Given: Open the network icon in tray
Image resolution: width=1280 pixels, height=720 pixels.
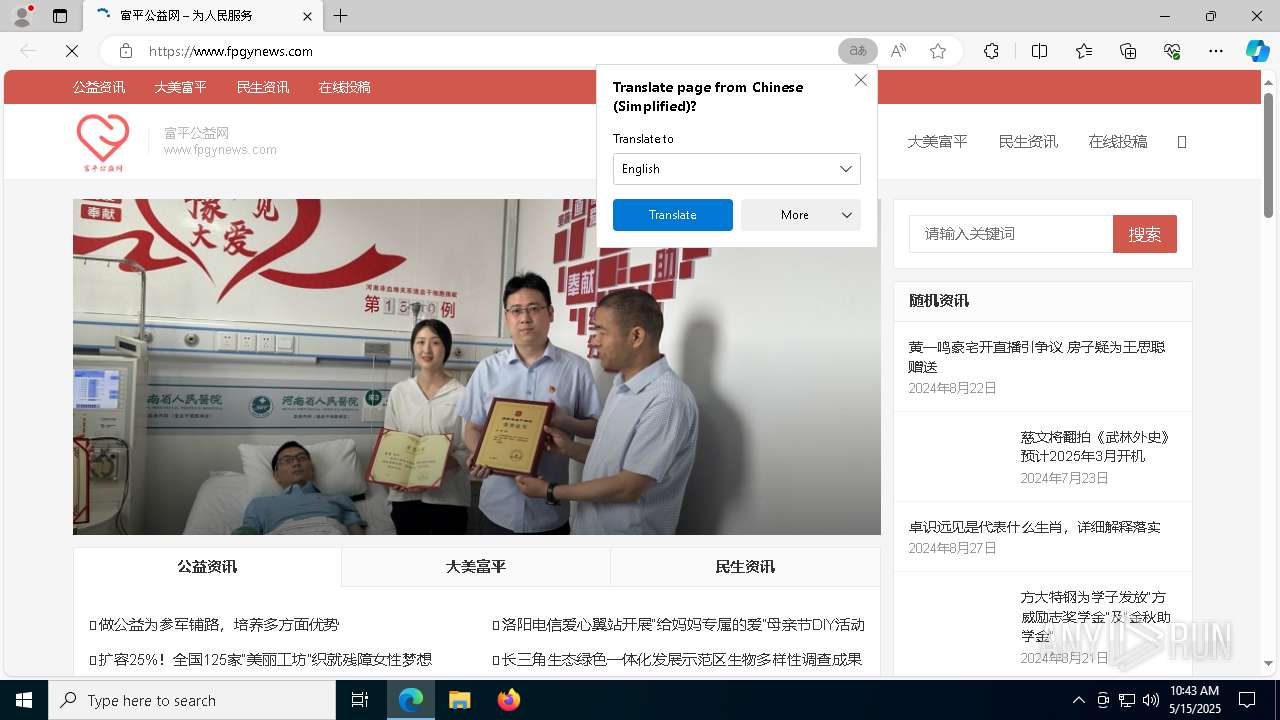Looking at the screenshot, I should tap(1127, 700).
